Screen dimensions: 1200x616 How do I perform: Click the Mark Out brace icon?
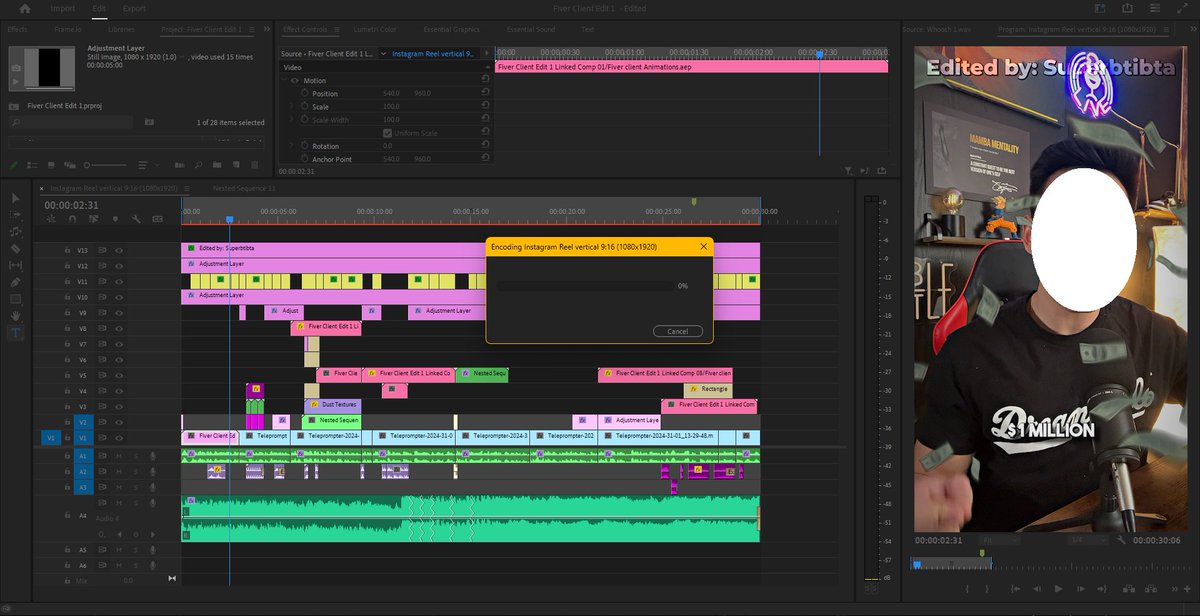click(987, 589)
